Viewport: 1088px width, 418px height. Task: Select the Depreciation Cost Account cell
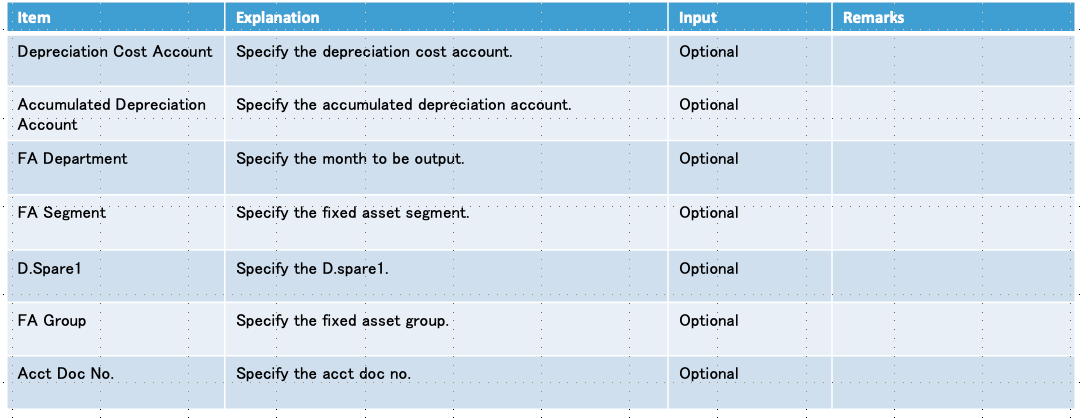point(117,59)
